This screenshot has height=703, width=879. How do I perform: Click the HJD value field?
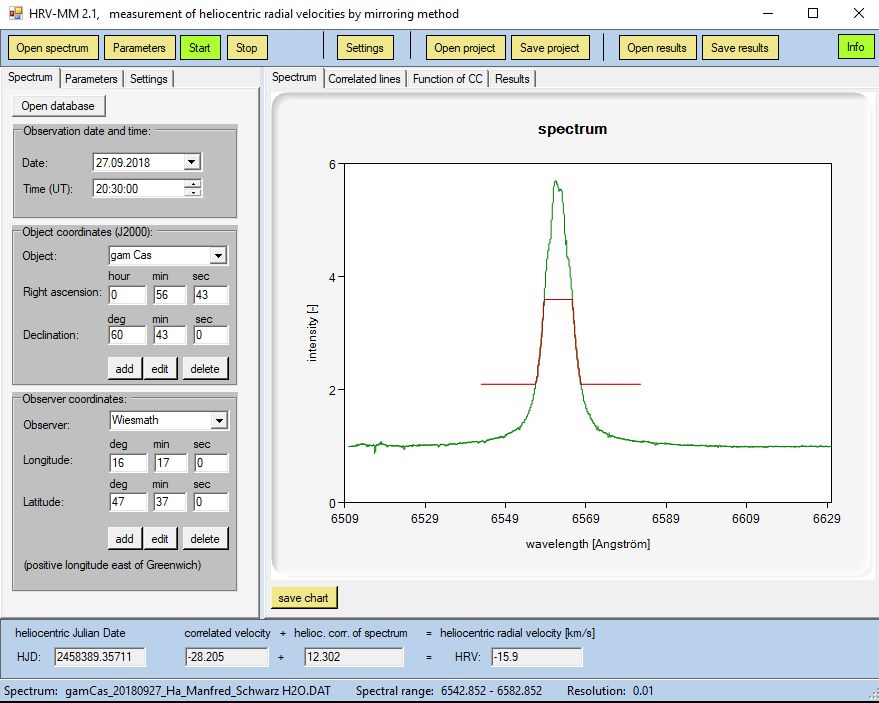click(x=100, y=656)
